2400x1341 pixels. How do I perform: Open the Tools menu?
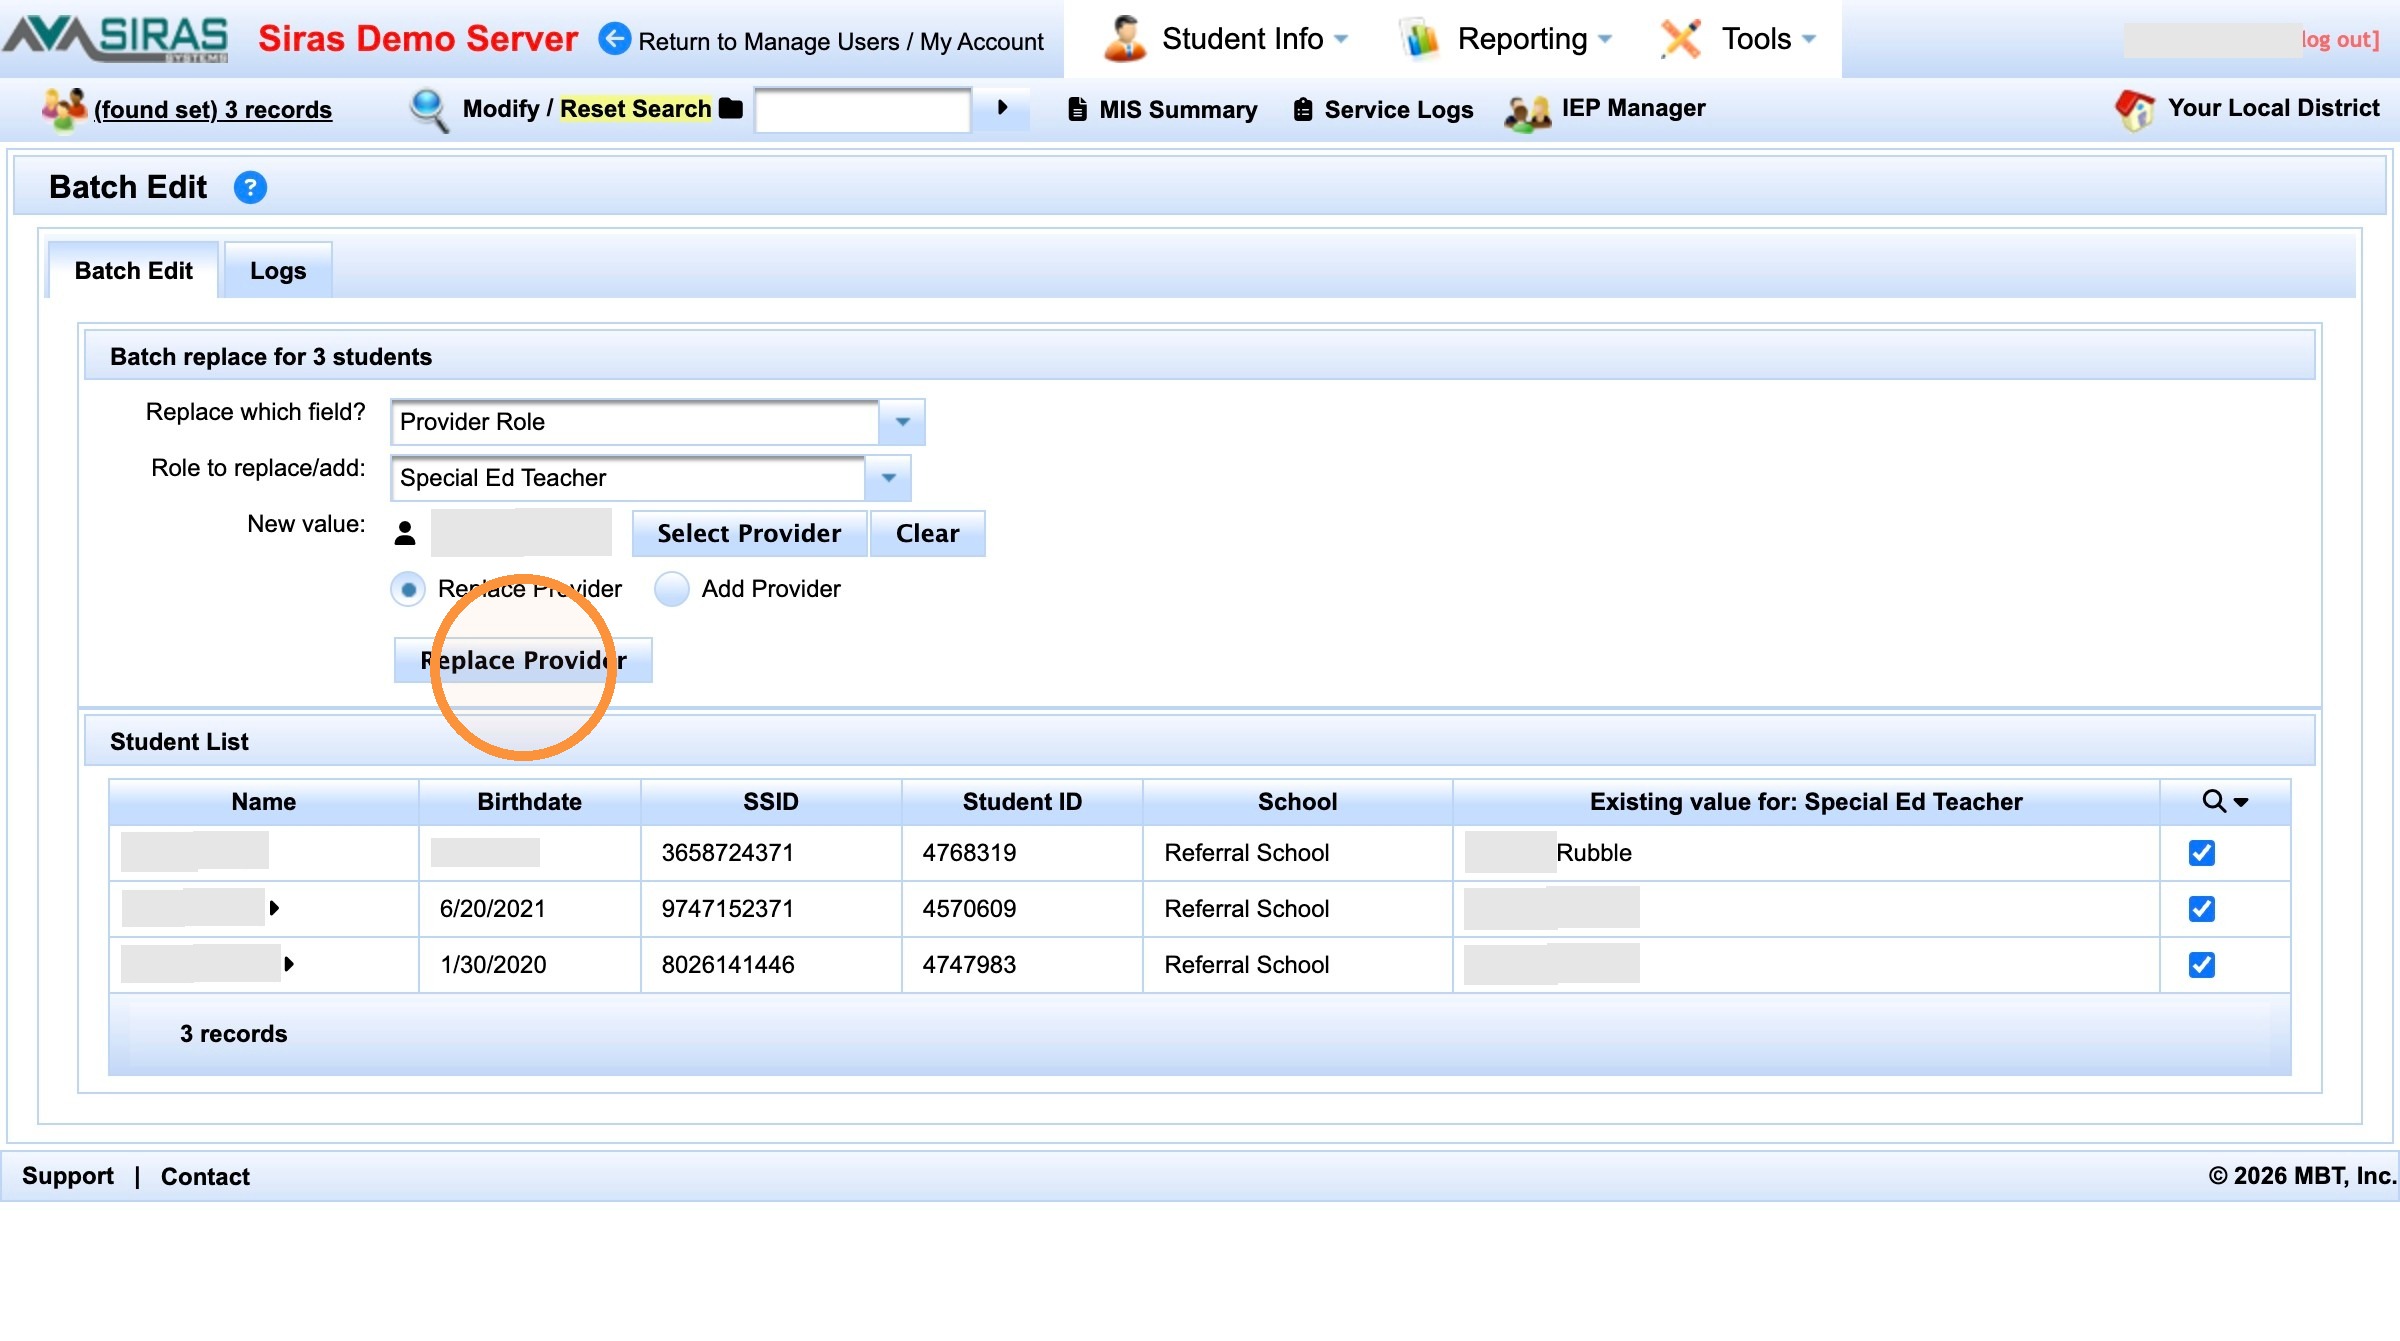(1738, 39)
